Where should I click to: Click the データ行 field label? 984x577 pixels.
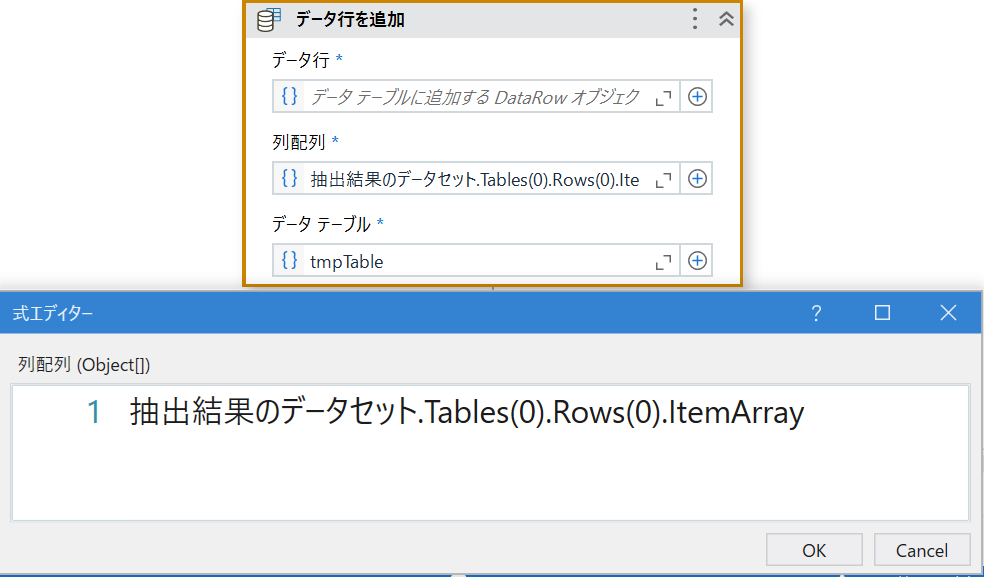(x=300, y=60)
